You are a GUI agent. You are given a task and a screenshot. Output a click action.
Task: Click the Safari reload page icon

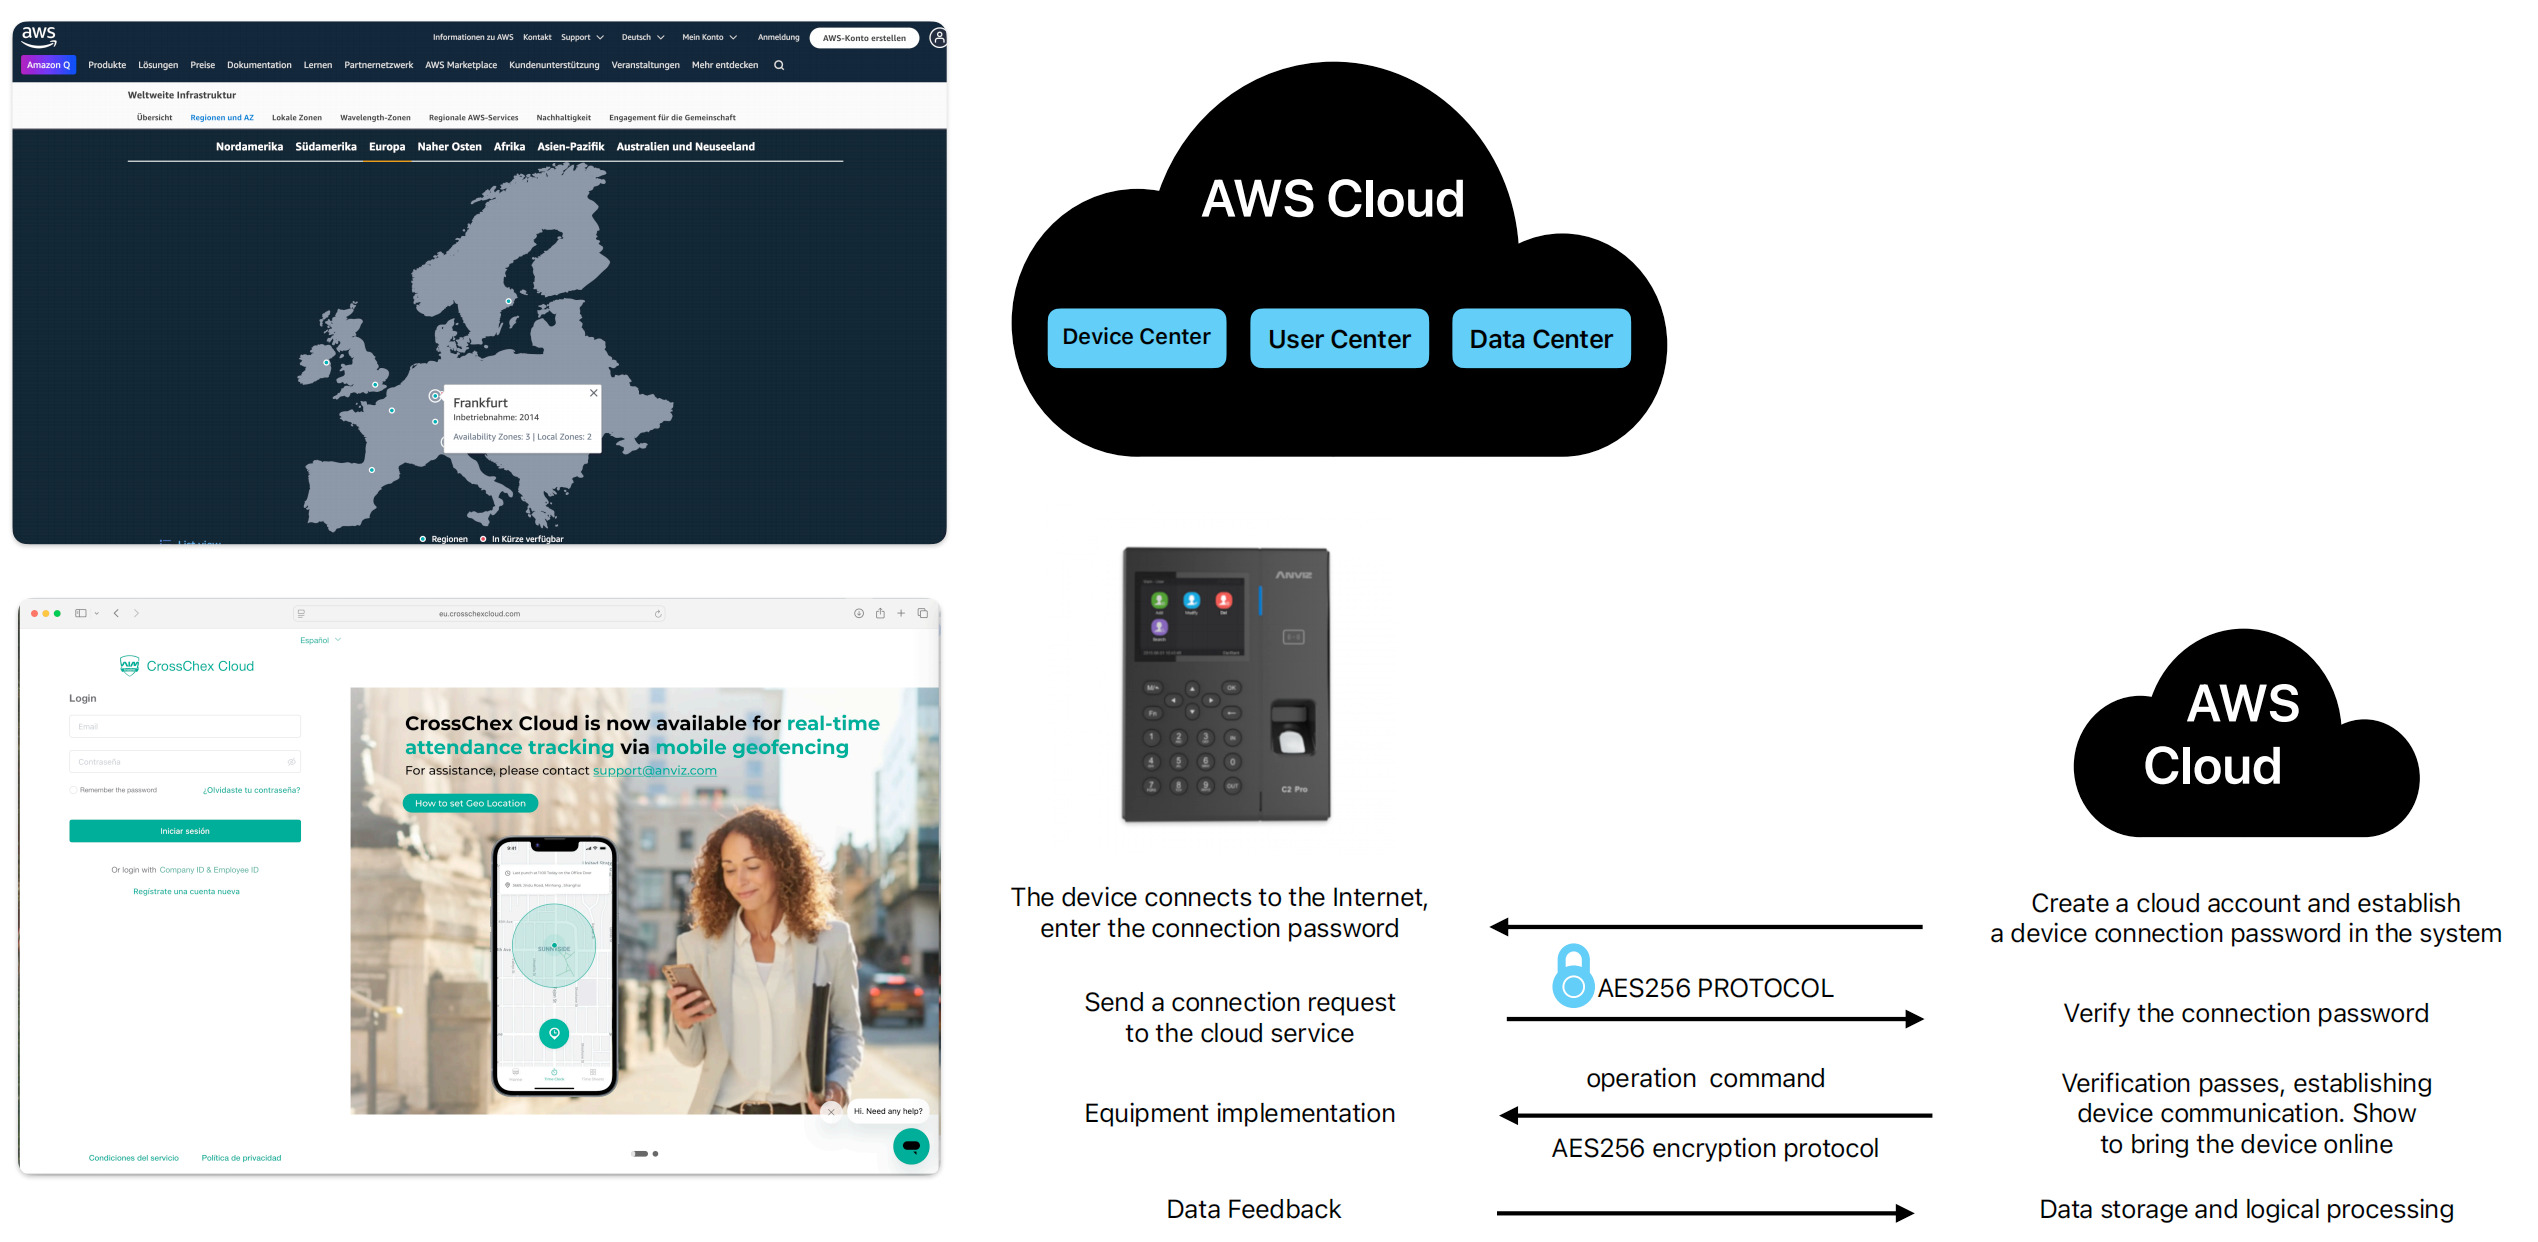click(658, 614)
